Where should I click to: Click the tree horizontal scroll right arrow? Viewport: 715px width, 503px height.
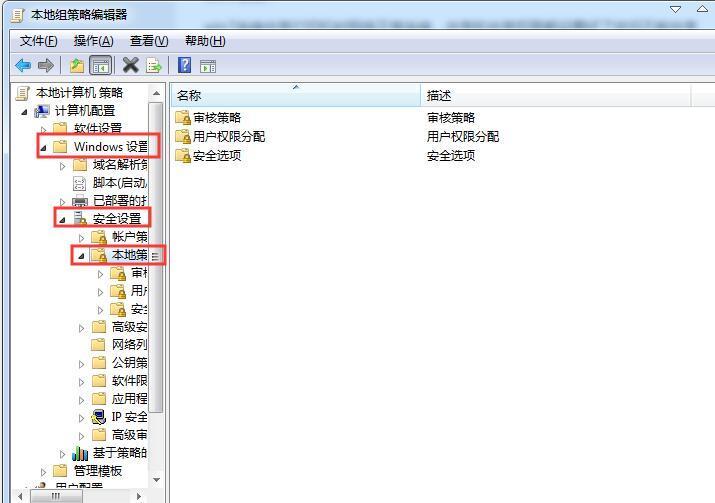click(139, 496)
